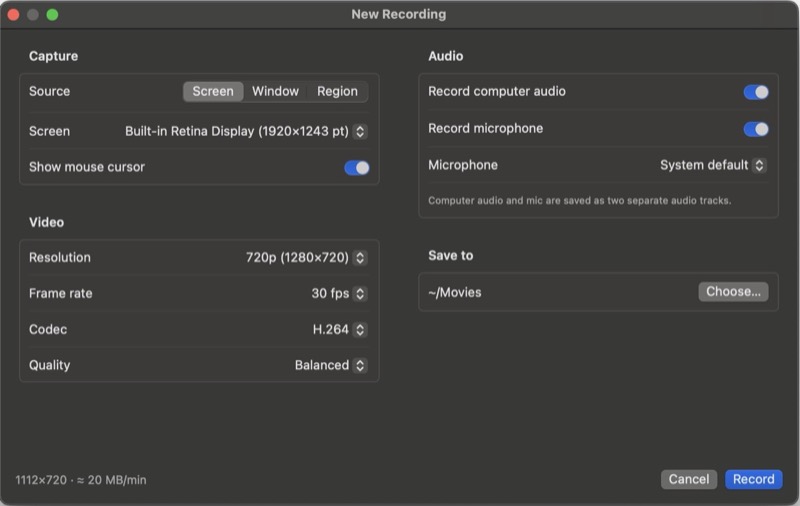
Task: Open the Frame rate dropdown
Action: click(339, 293)
